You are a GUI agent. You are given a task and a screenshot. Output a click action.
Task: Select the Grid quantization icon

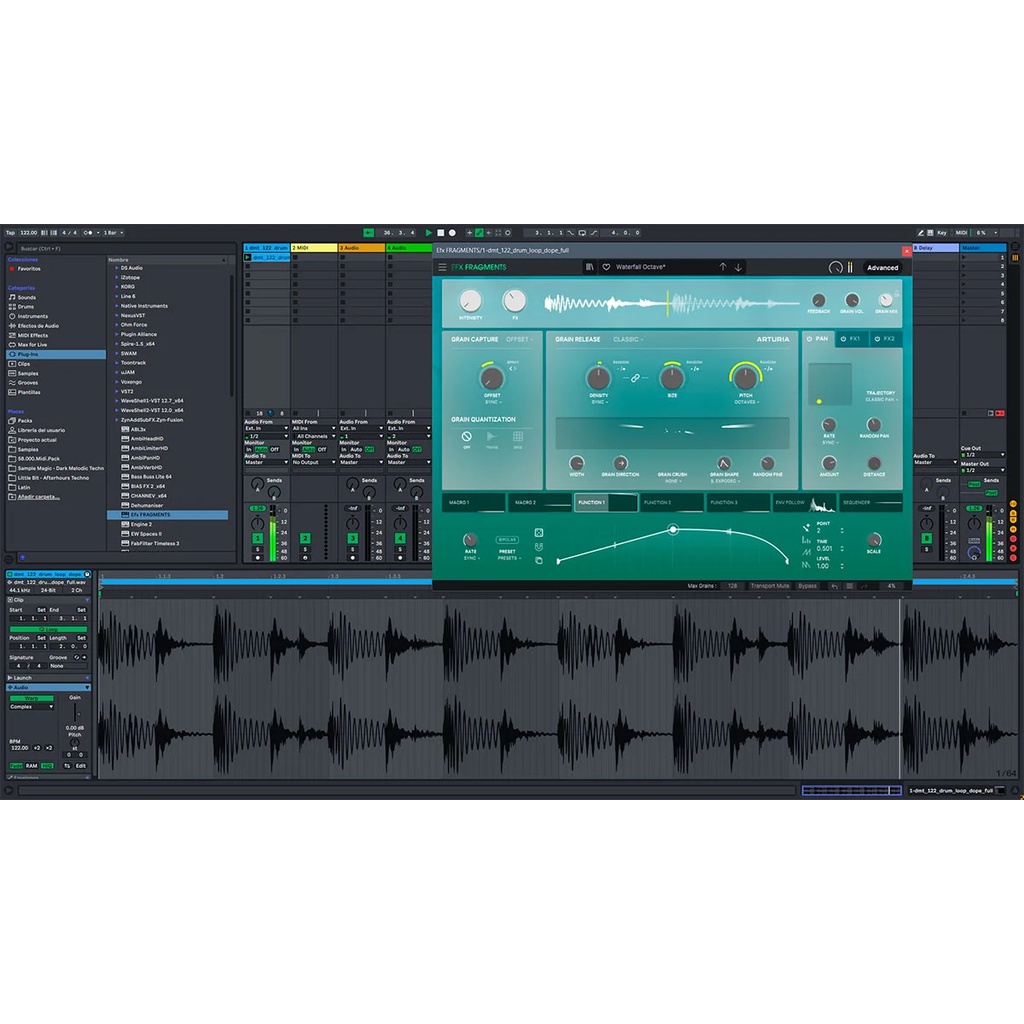coord(518,437)
